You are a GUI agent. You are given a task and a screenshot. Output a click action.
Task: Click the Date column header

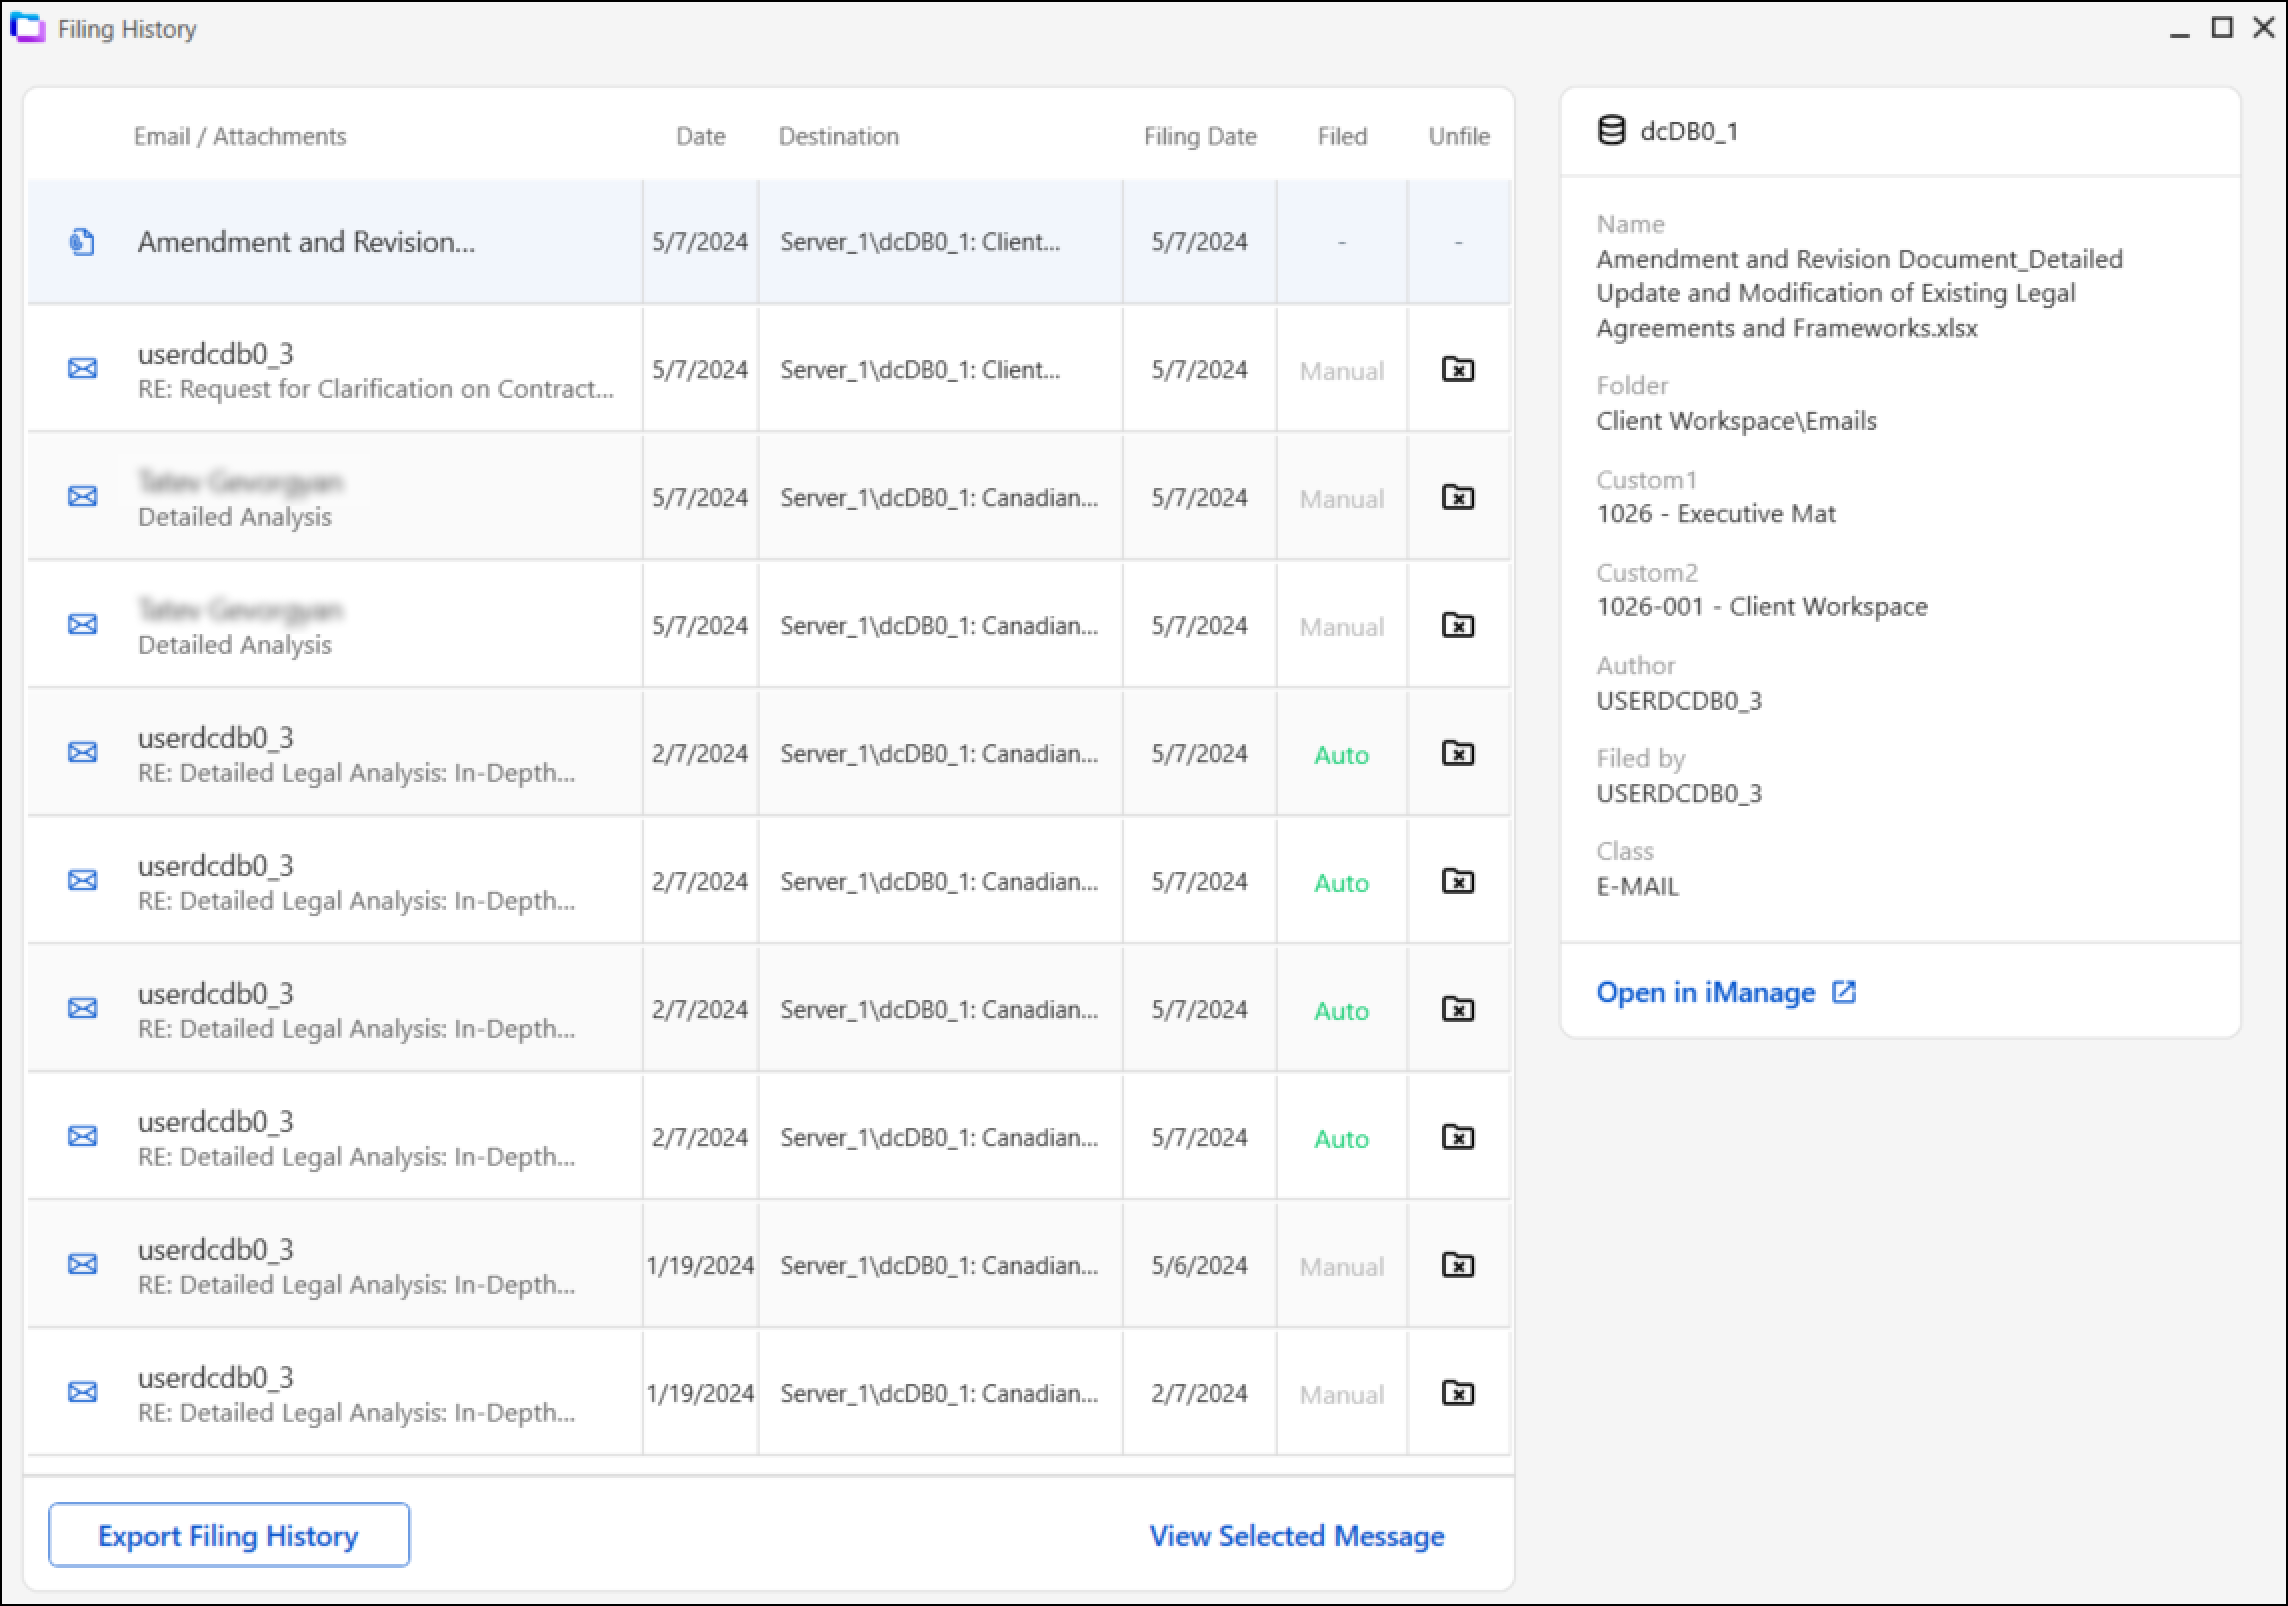coord(701,136)
